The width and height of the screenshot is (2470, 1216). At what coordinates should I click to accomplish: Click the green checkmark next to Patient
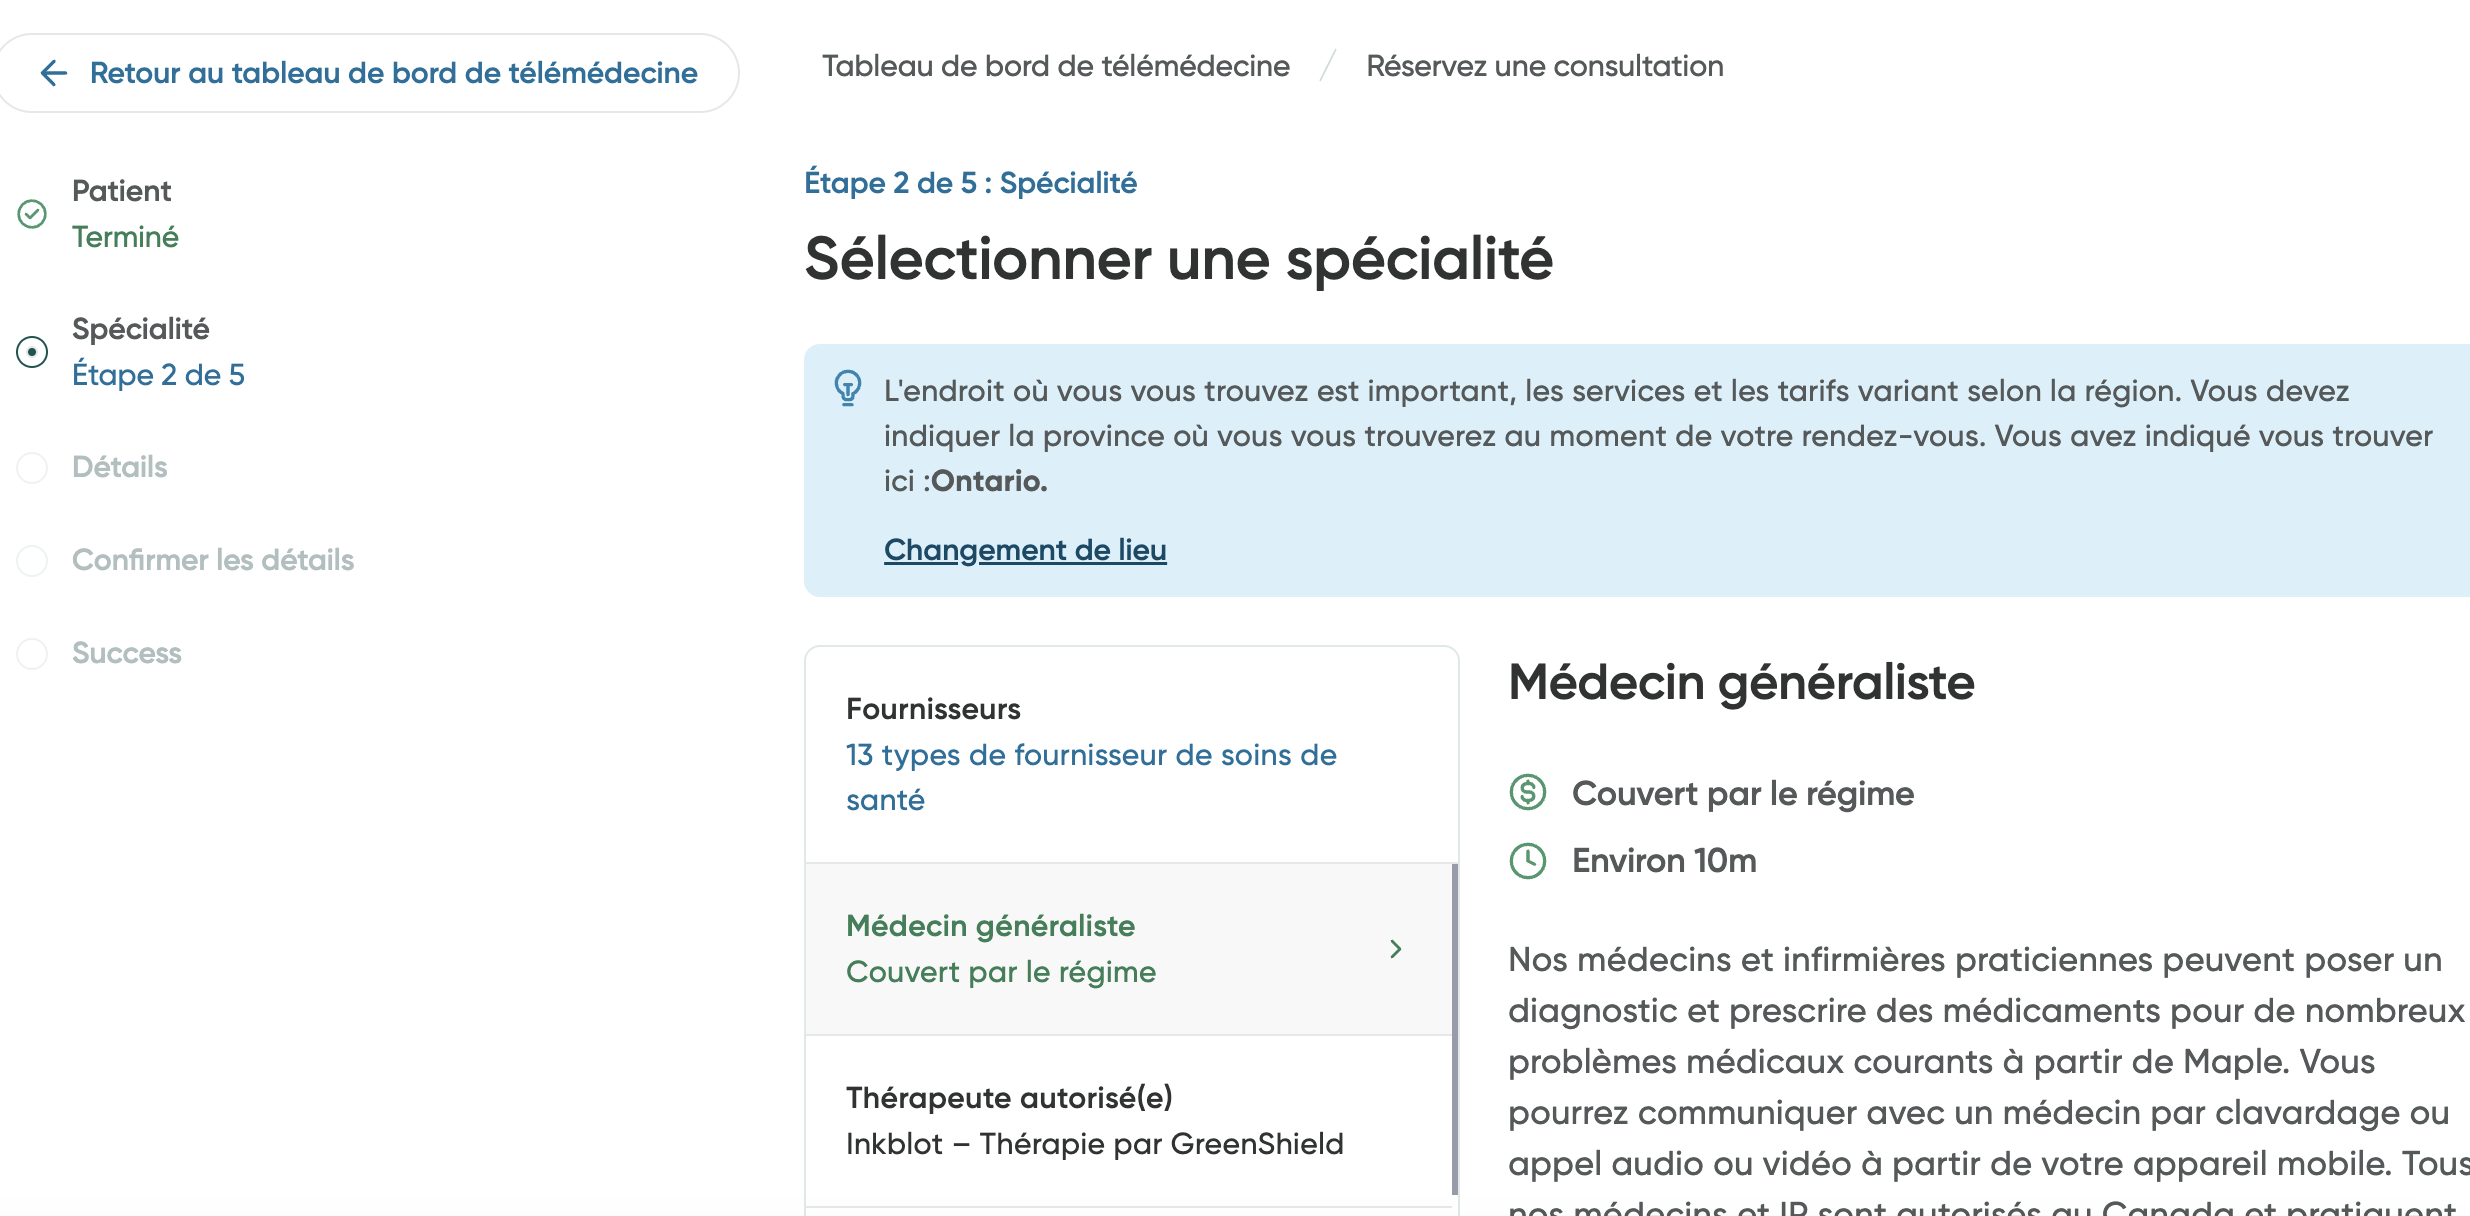pos(33,213)
